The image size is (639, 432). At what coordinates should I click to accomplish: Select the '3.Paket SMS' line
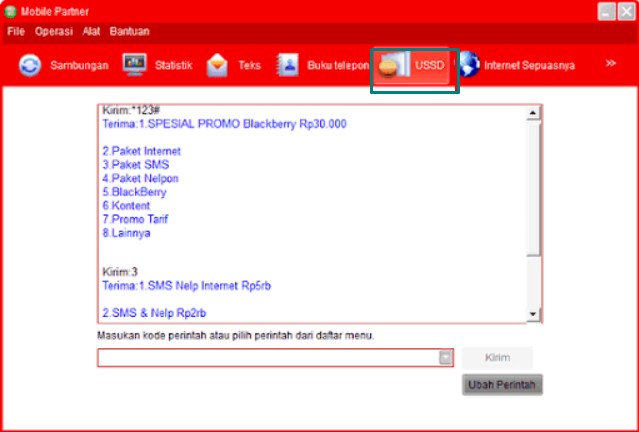point(136,165)
